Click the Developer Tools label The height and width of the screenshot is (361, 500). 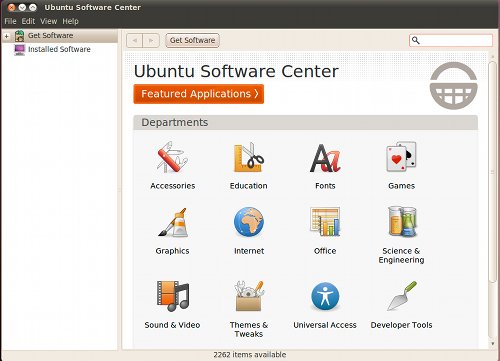coord(401,325)
